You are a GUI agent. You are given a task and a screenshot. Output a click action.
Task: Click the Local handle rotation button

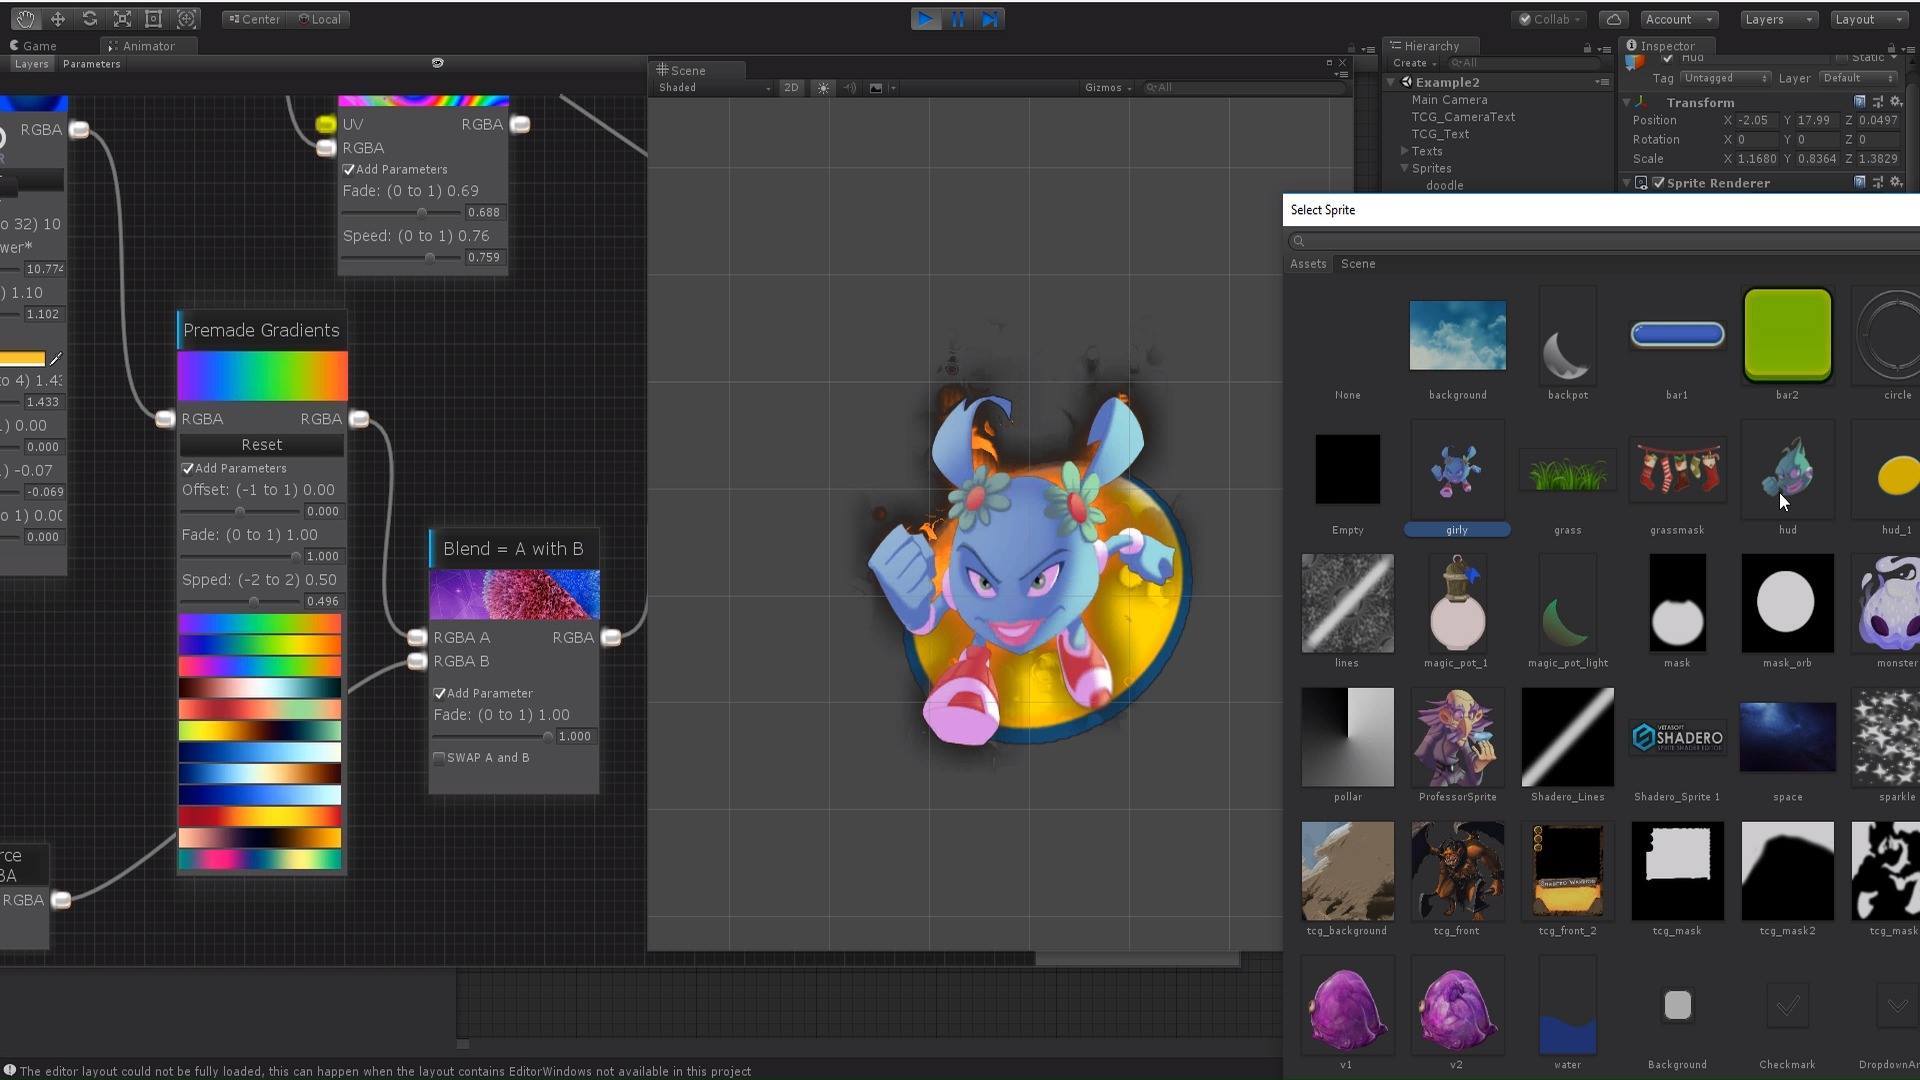[320, 19]
